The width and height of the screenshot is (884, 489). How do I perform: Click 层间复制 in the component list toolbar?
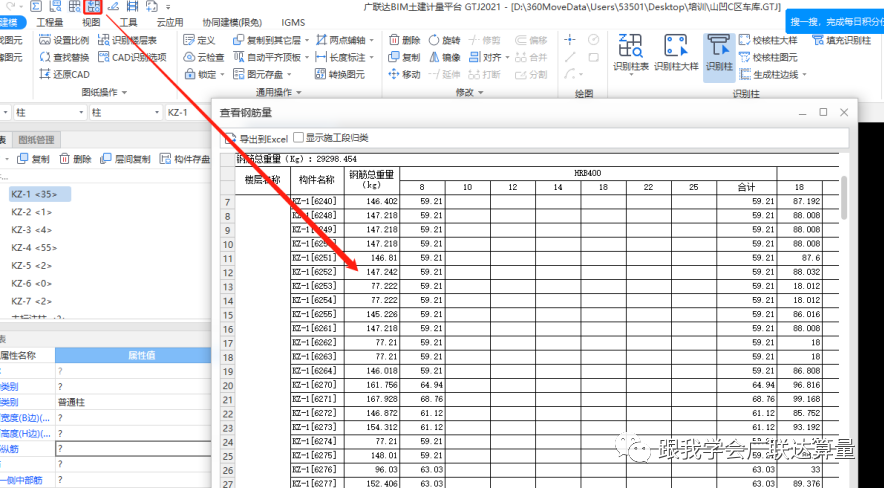[x=125, y=159]
